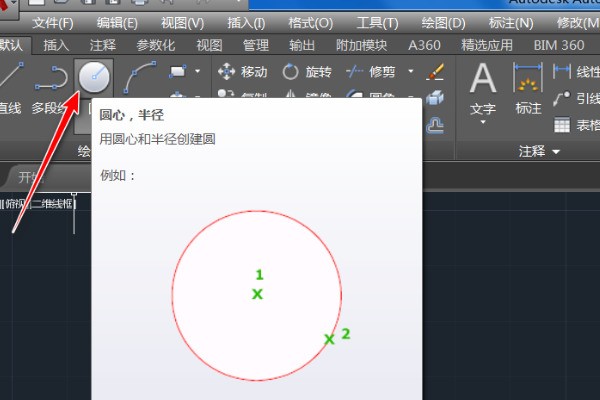Open the Trim (修剪) dropdown arrow
The width and height of the screenshot is (600, 400).
pos(412,71)
